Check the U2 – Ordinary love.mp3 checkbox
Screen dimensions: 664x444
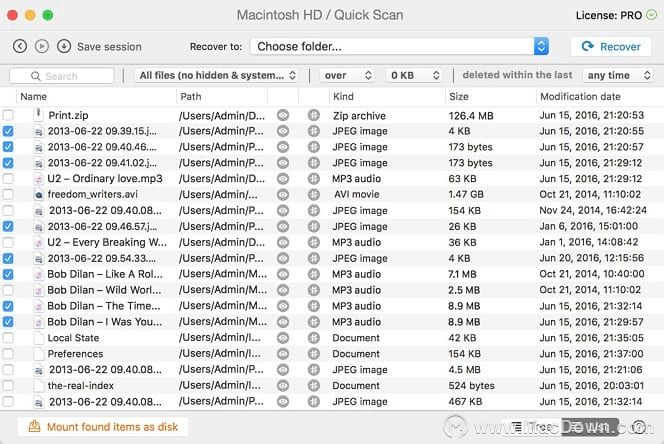pyautogui.click(x=8, y=179)
